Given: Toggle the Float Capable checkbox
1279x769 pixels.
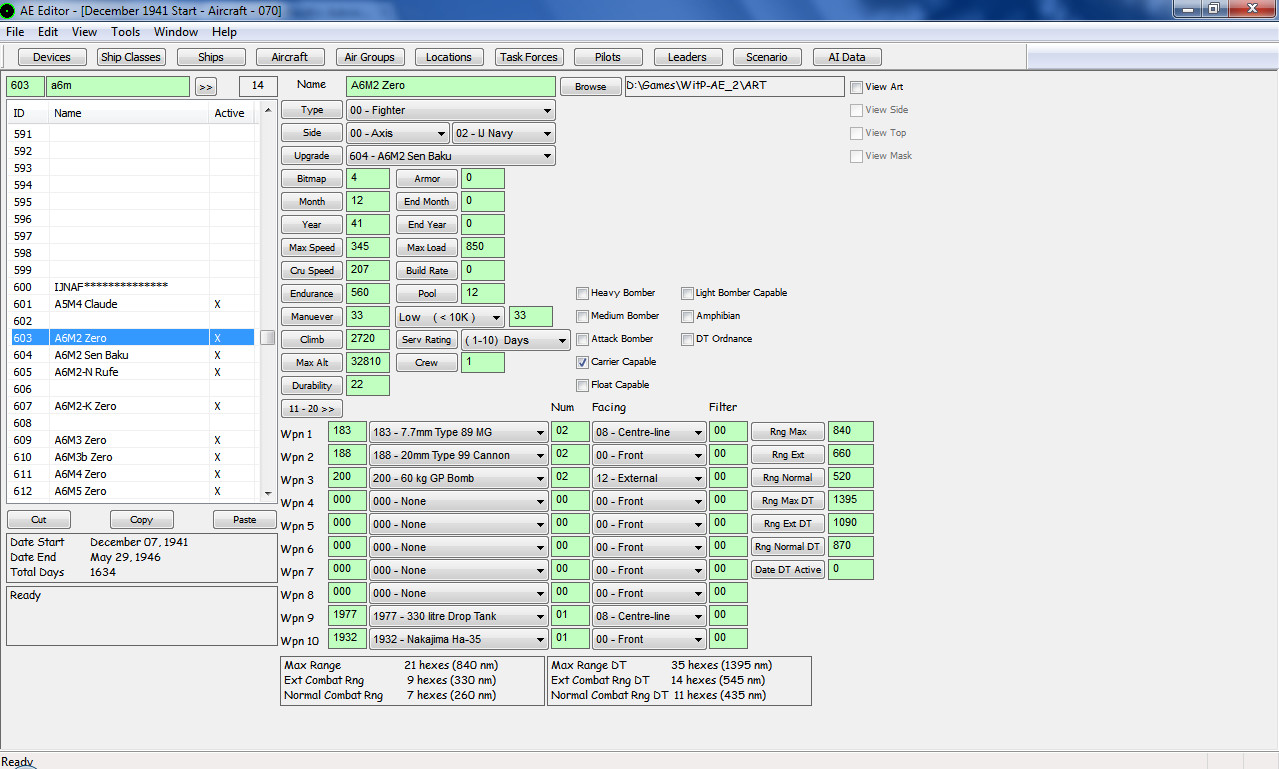Looking at the screenshot, I should coord(583,385).
